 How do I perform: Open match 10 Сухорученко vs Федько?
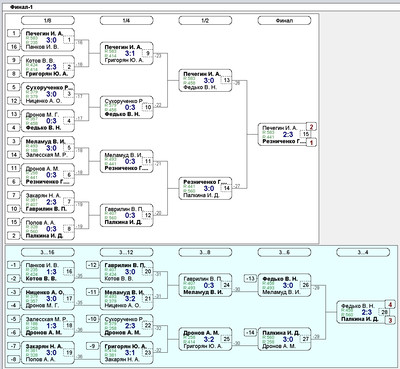(x=126, y=107)
